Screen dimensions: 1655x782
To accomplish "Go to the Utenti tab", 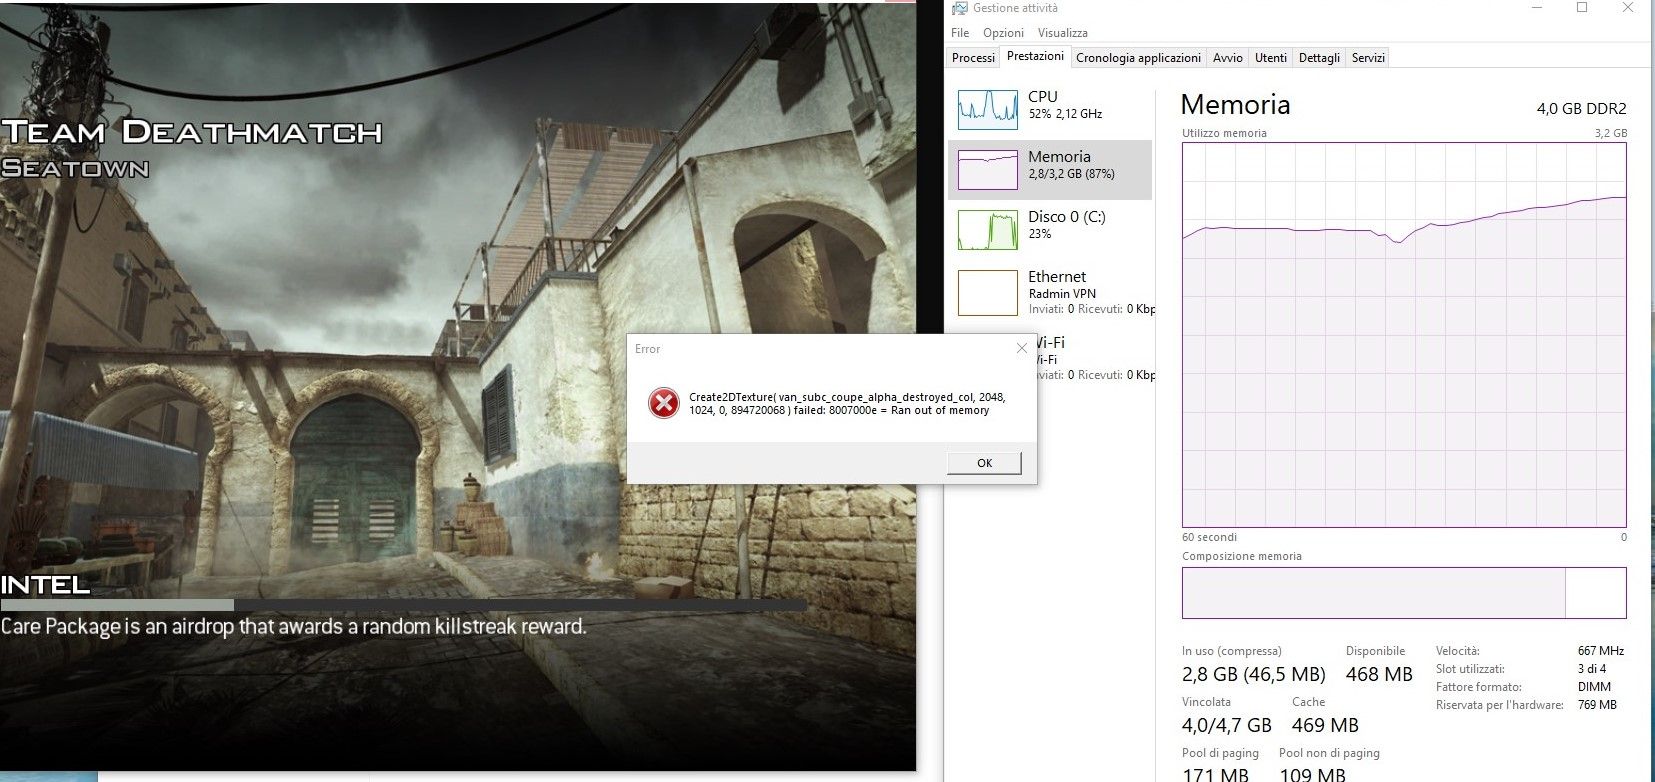I will 1271,58.
